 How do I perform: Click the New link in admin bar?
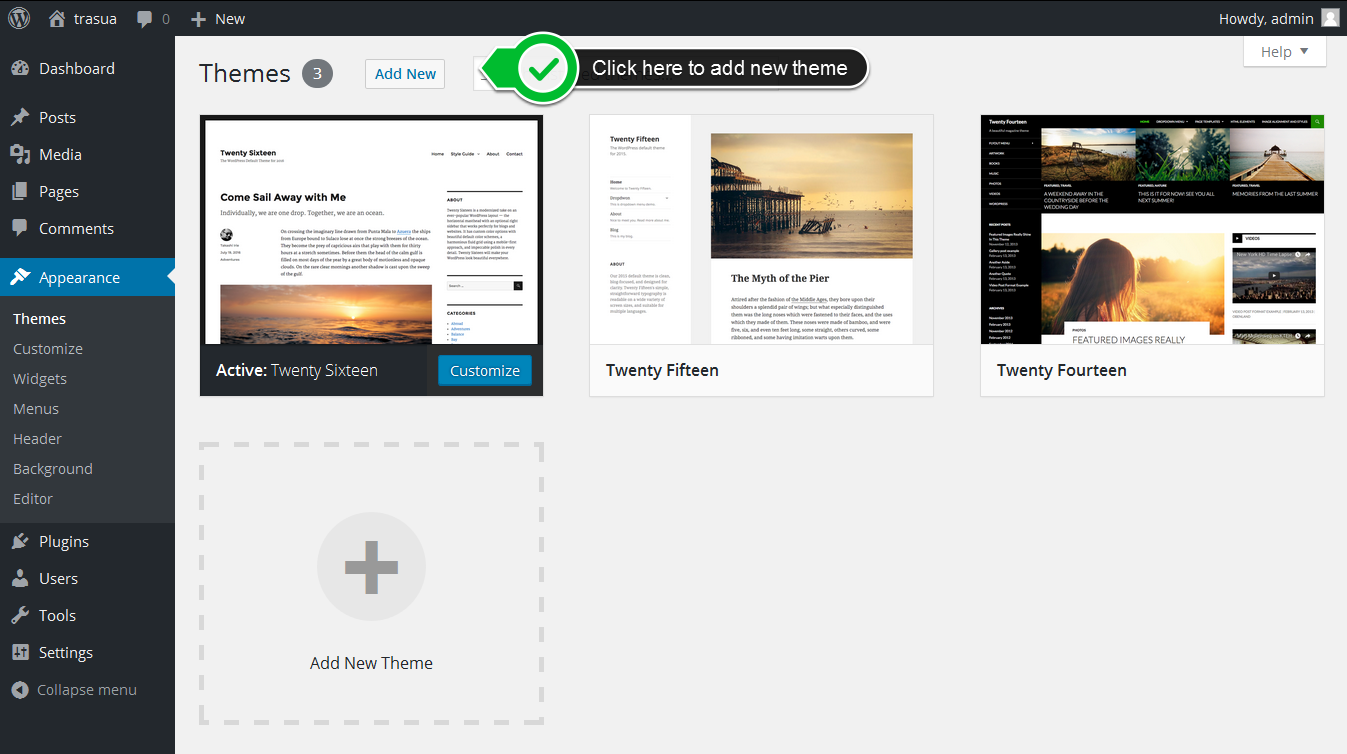[x=230, y=19]
